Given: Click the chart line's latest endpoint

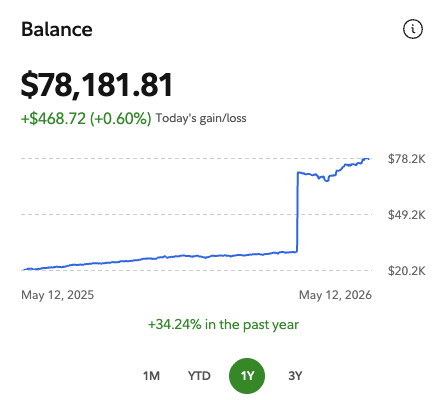Looking at the screenshot, I should click(x=369, y=159).
